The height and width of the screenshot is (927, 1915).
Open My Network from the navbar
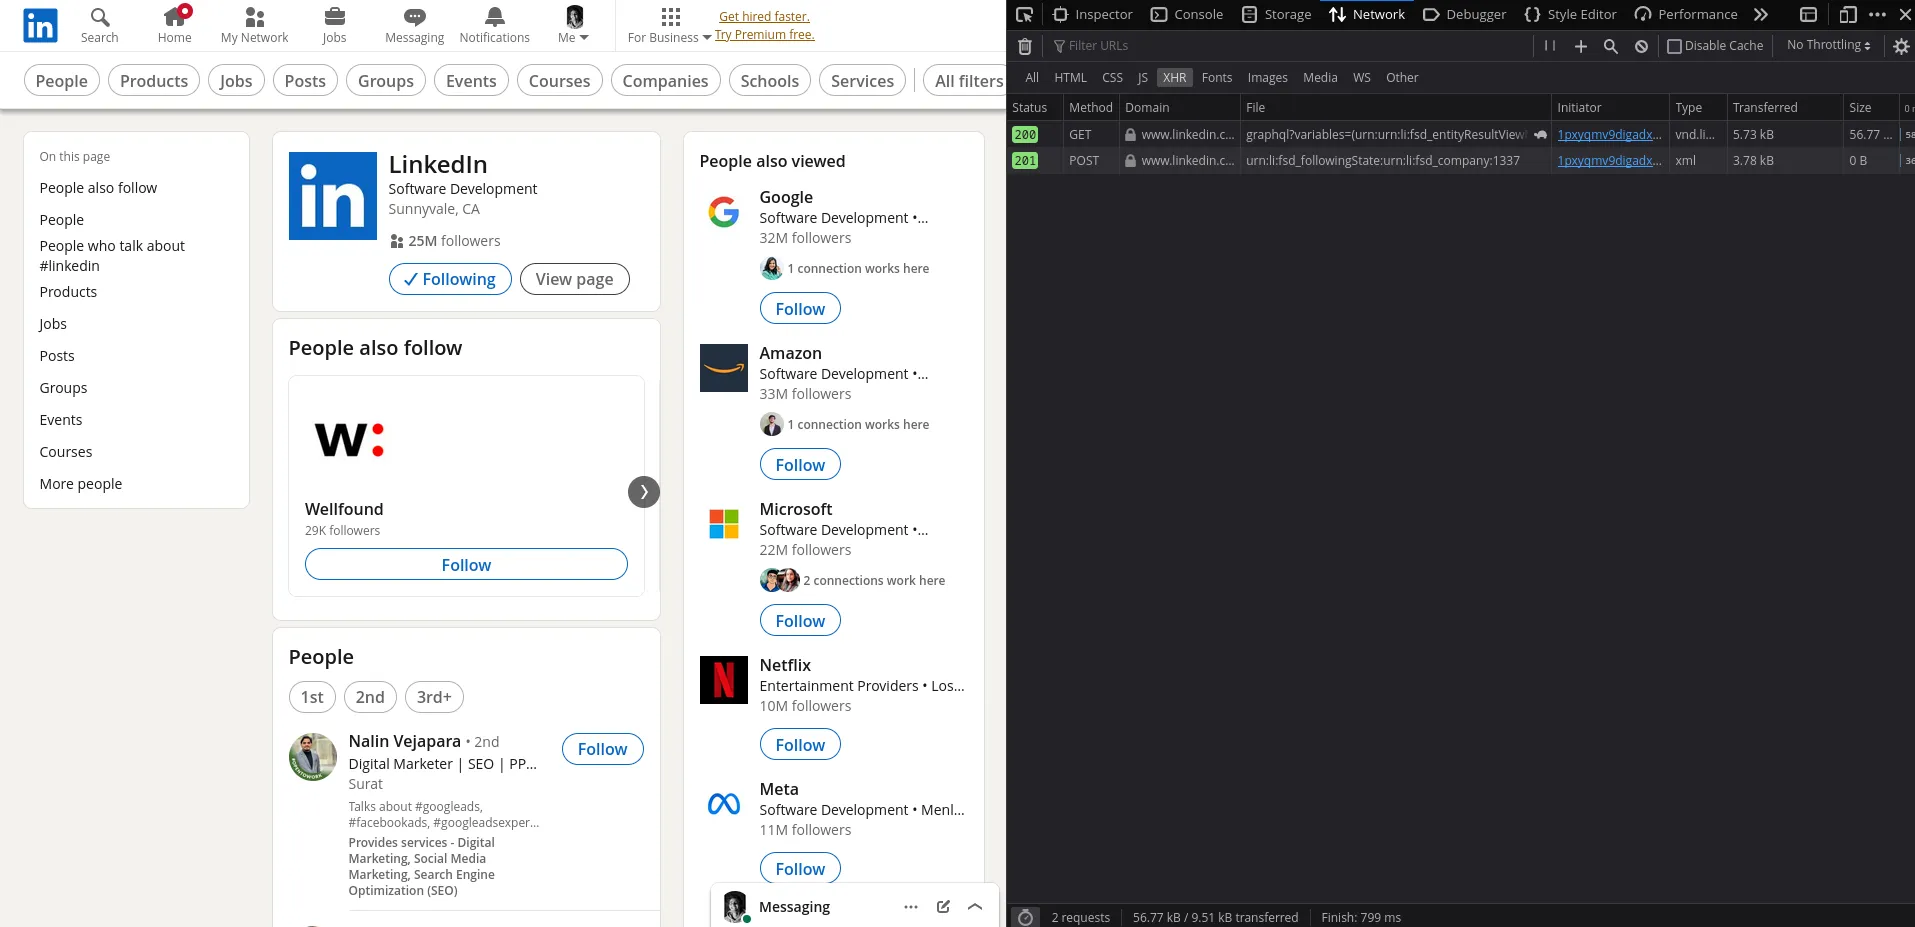(x=254, y=26)
